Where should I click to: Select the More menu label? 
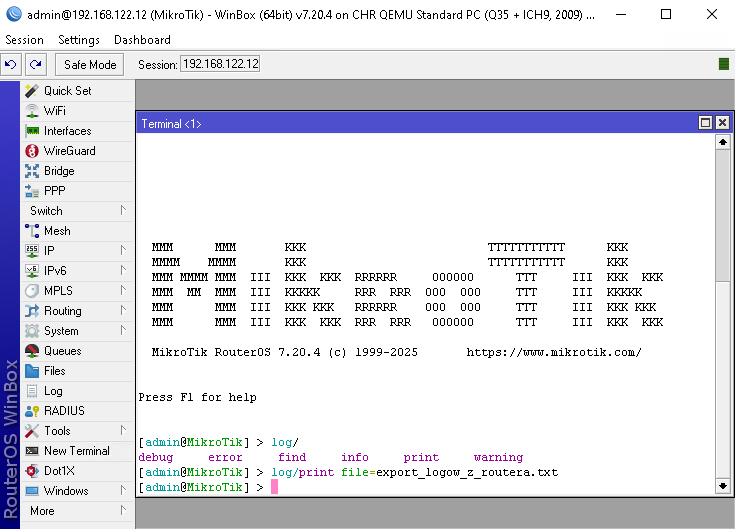coord(42,511)
